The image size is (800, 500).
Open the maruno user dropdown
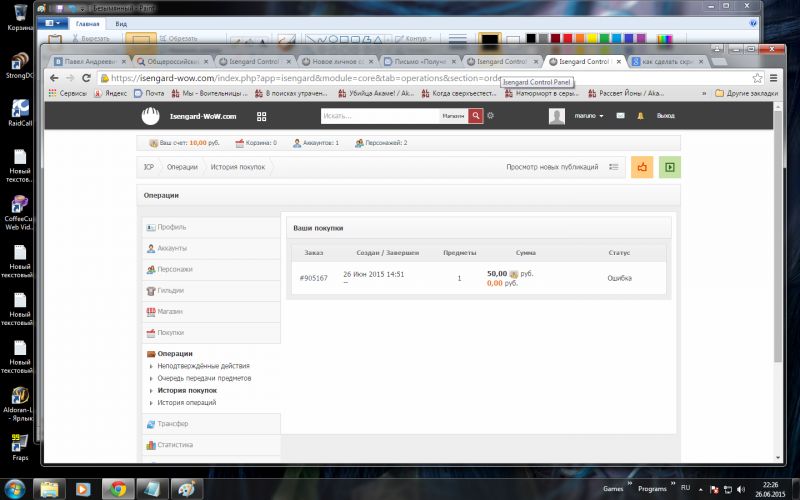[x=588, y=116]
